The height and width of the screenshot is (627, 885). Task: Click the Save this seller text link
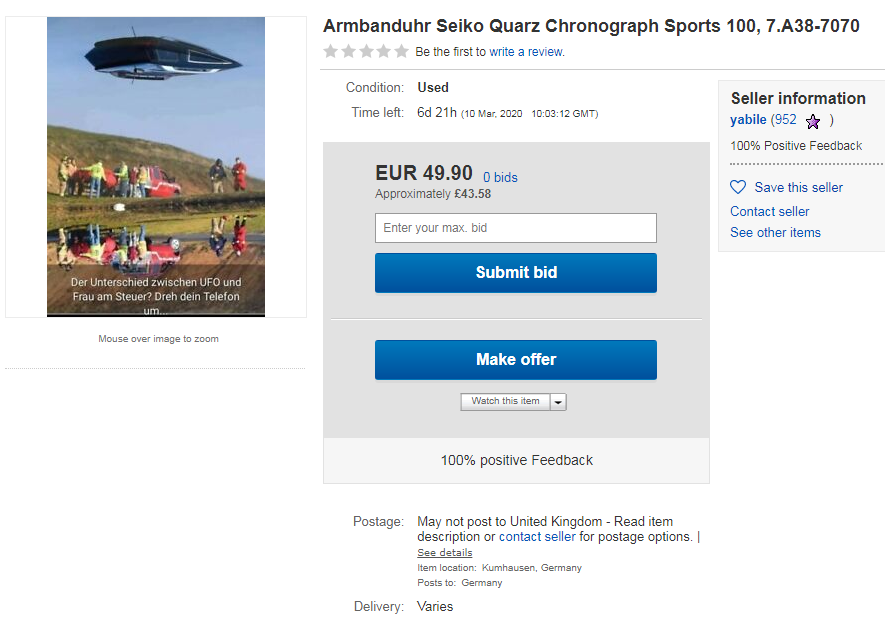798,187
